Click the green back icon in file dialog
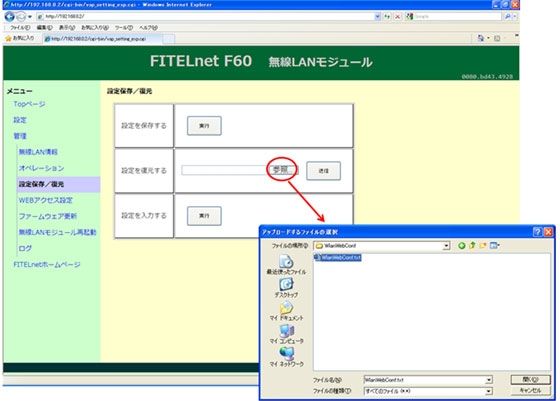 462,246
